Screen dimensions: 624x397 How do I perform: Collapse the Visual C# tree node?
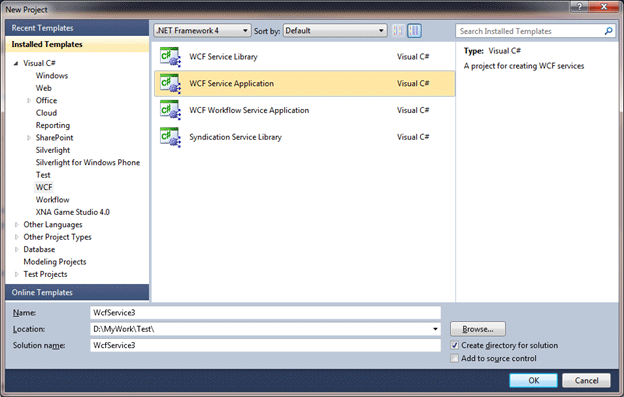point(16,63)
